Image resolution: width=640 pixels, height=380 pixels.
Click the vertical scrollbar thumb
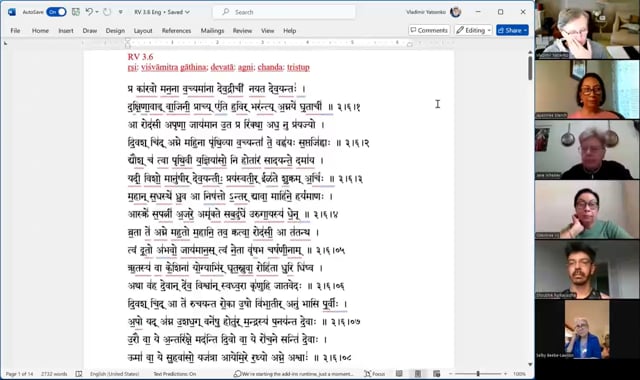[x=530, y=68]
